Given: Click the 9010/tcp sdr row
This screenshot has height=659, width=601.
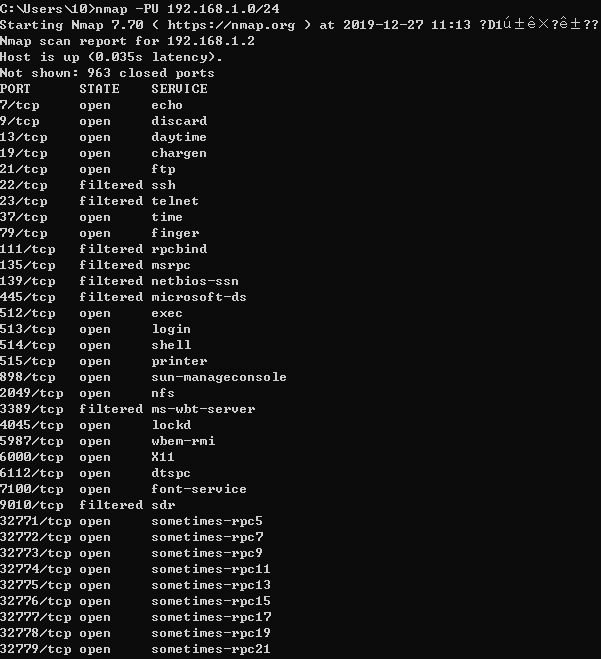Looking at the screenshot, I should pos(88,505).
